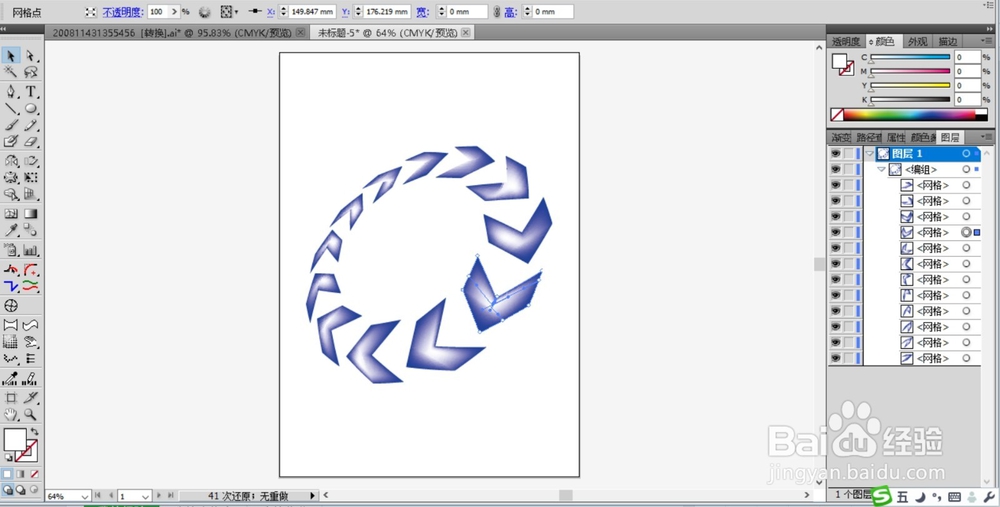Open the zoom level 64% dropdown
This screenshot has height=507, width=1000.
85,496
